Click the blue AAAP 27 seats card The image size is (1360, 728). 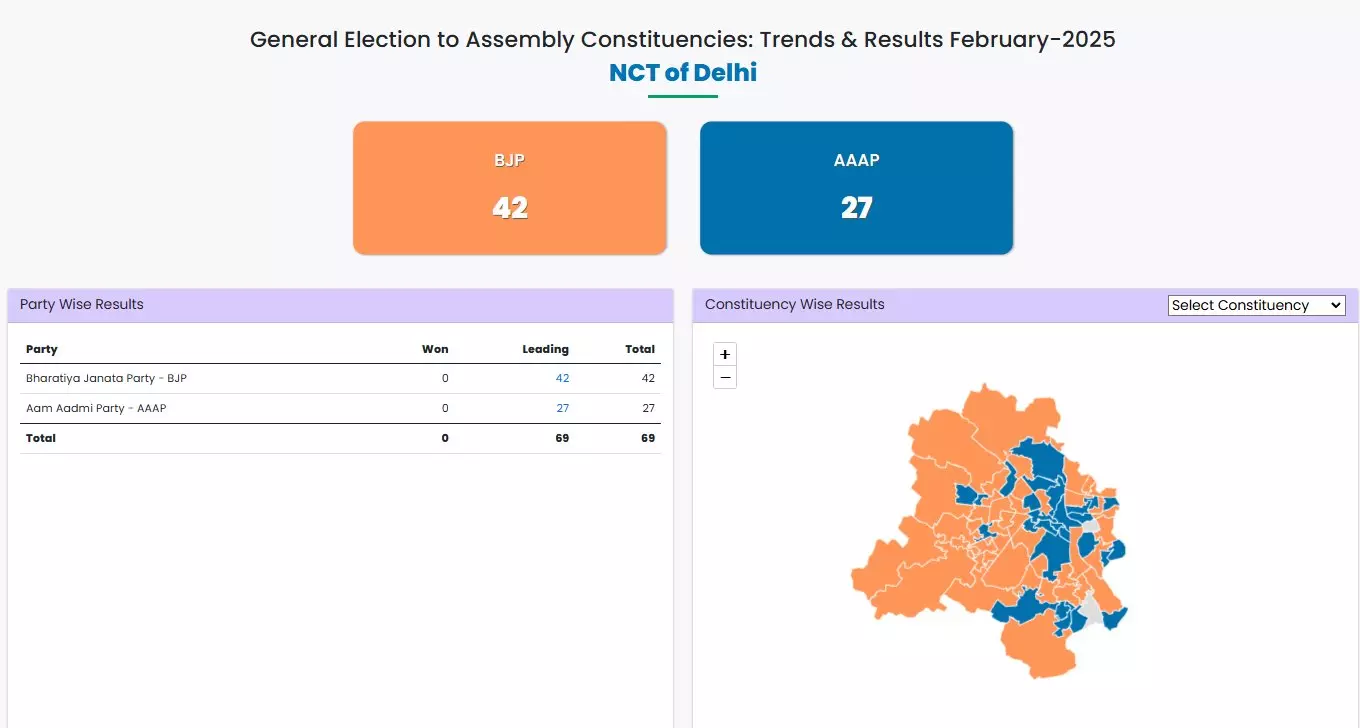click(856, 188)
